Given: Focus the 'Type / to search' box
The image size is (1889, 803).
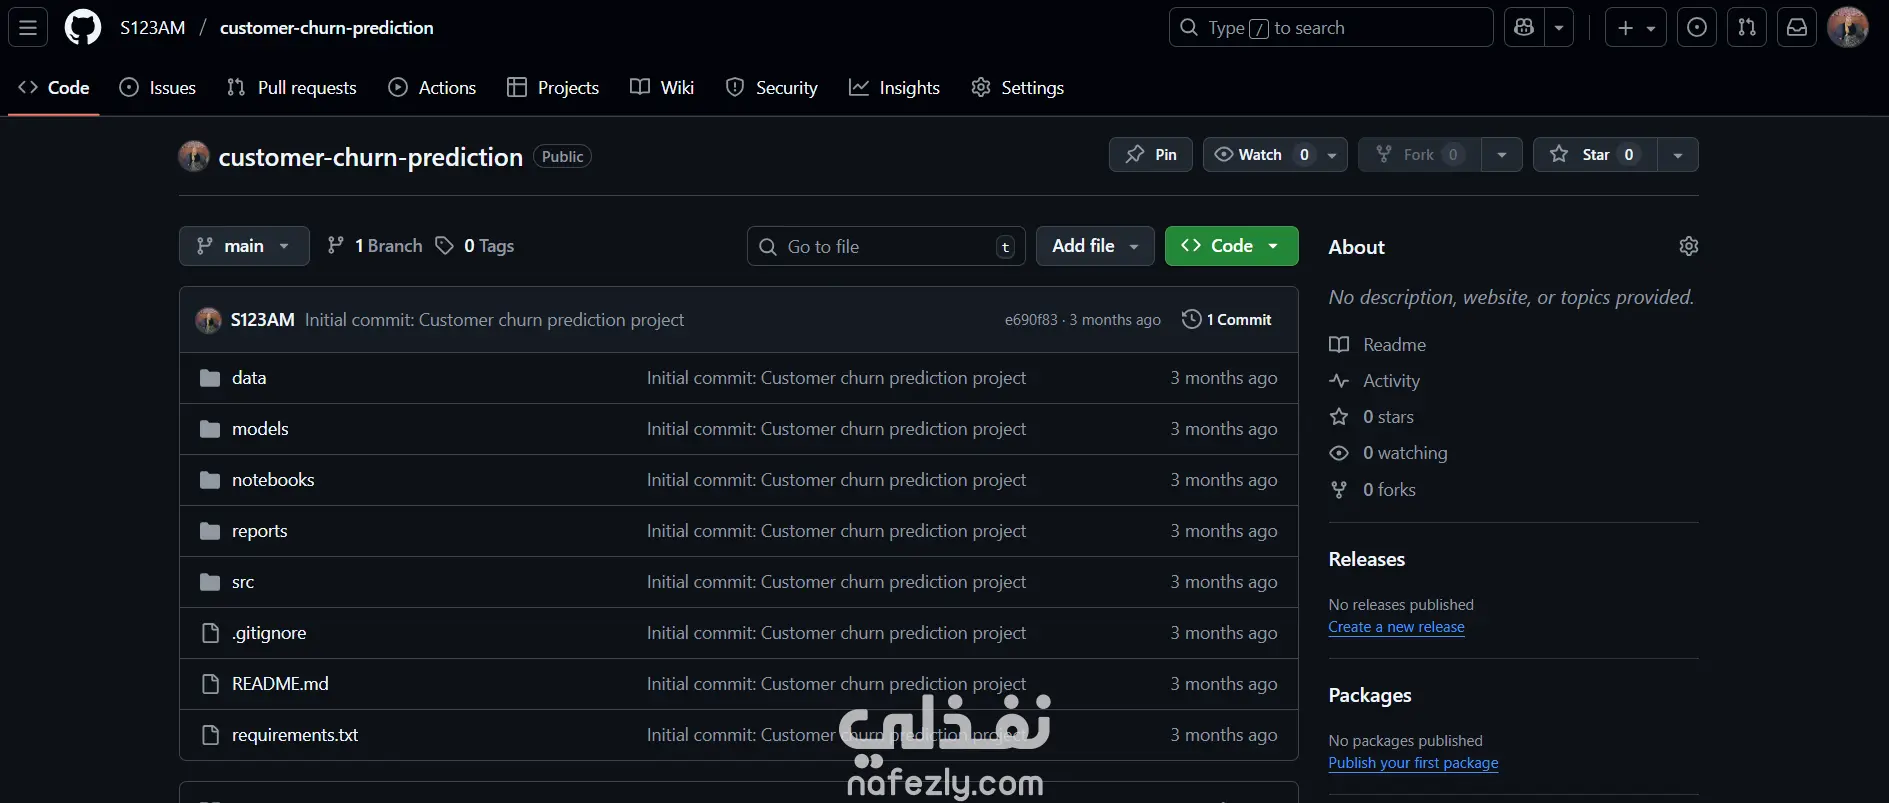Looking at the screenshot, I should [1331, 28].
